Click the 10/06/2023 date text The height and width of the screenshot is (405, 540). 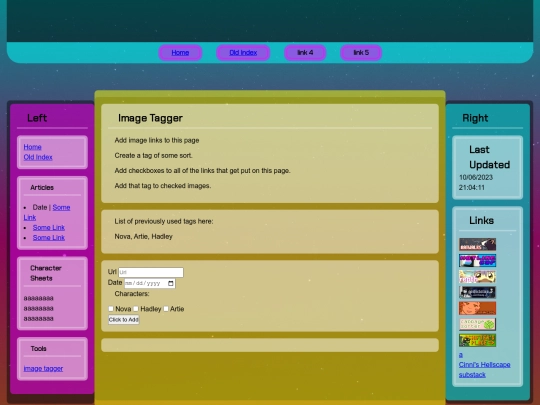(476, 177)
